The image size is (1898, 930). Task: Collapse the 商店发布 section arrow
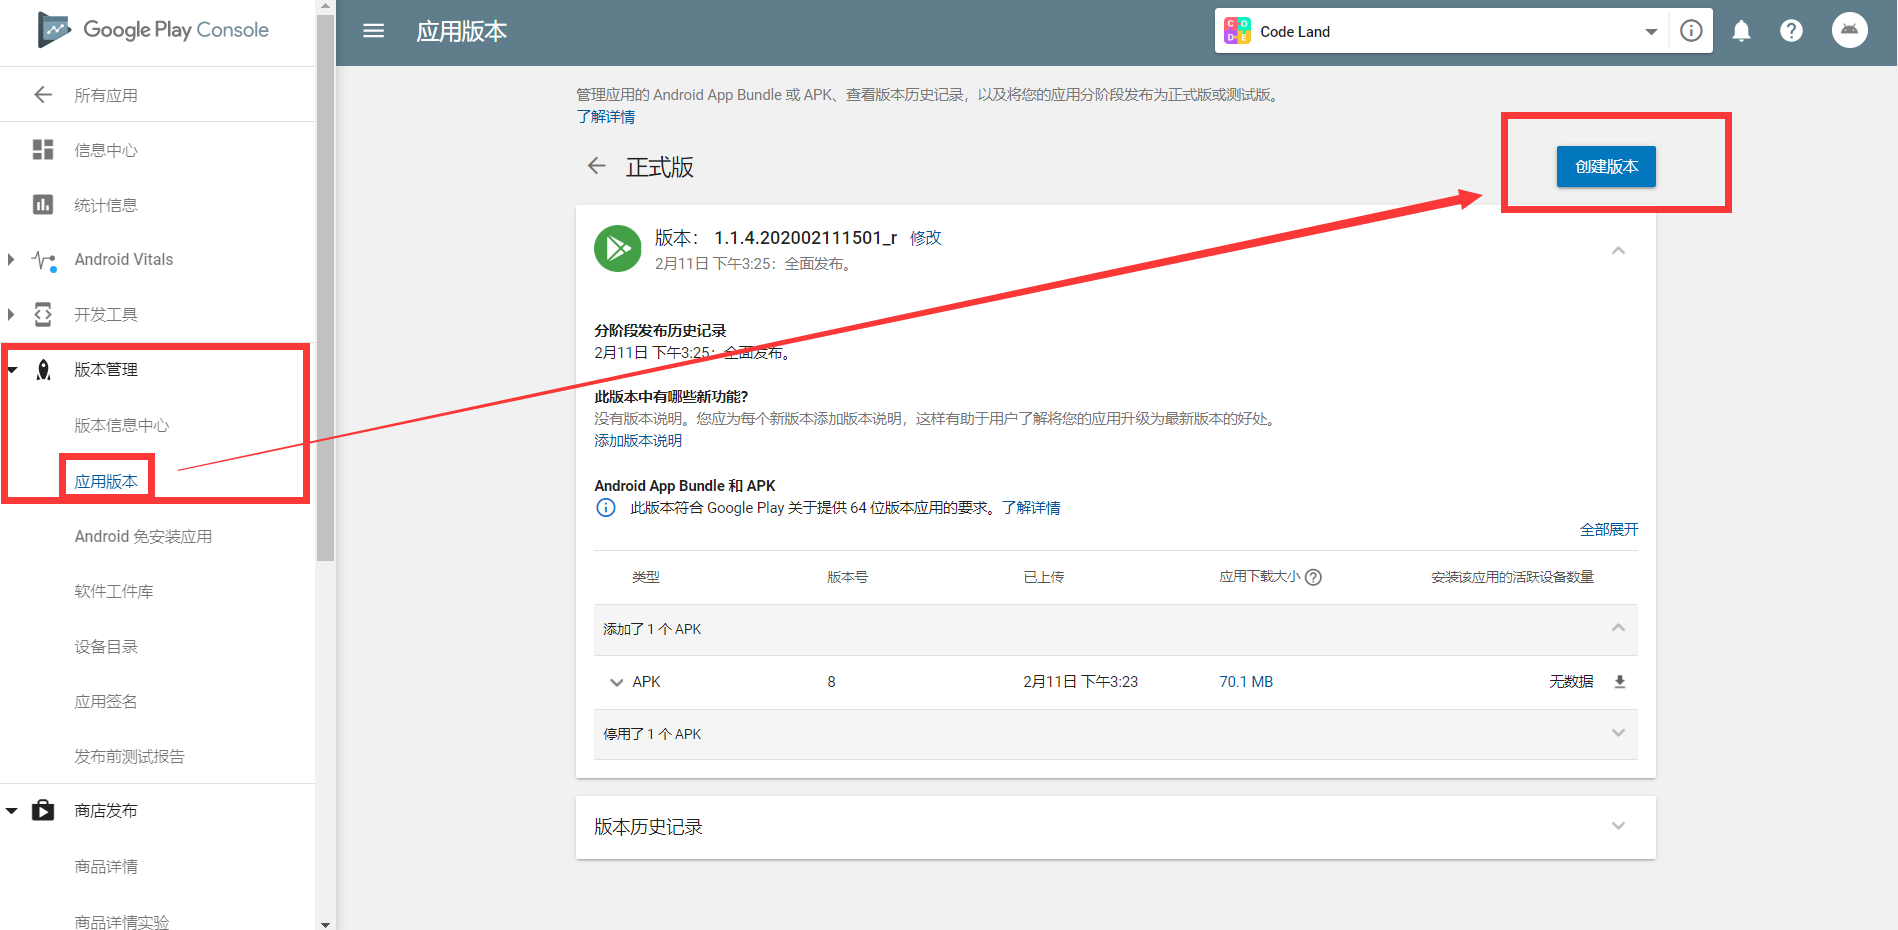click(12, 811)
